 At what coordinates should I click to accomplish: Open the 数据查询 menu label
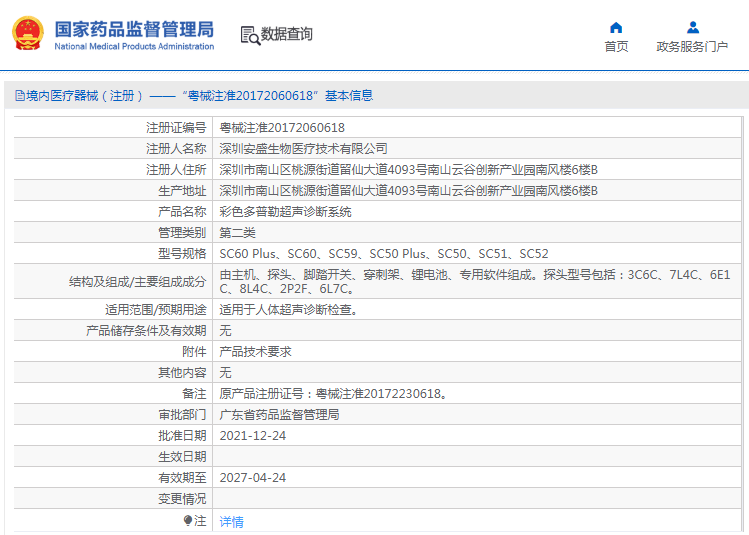point(287,35)
